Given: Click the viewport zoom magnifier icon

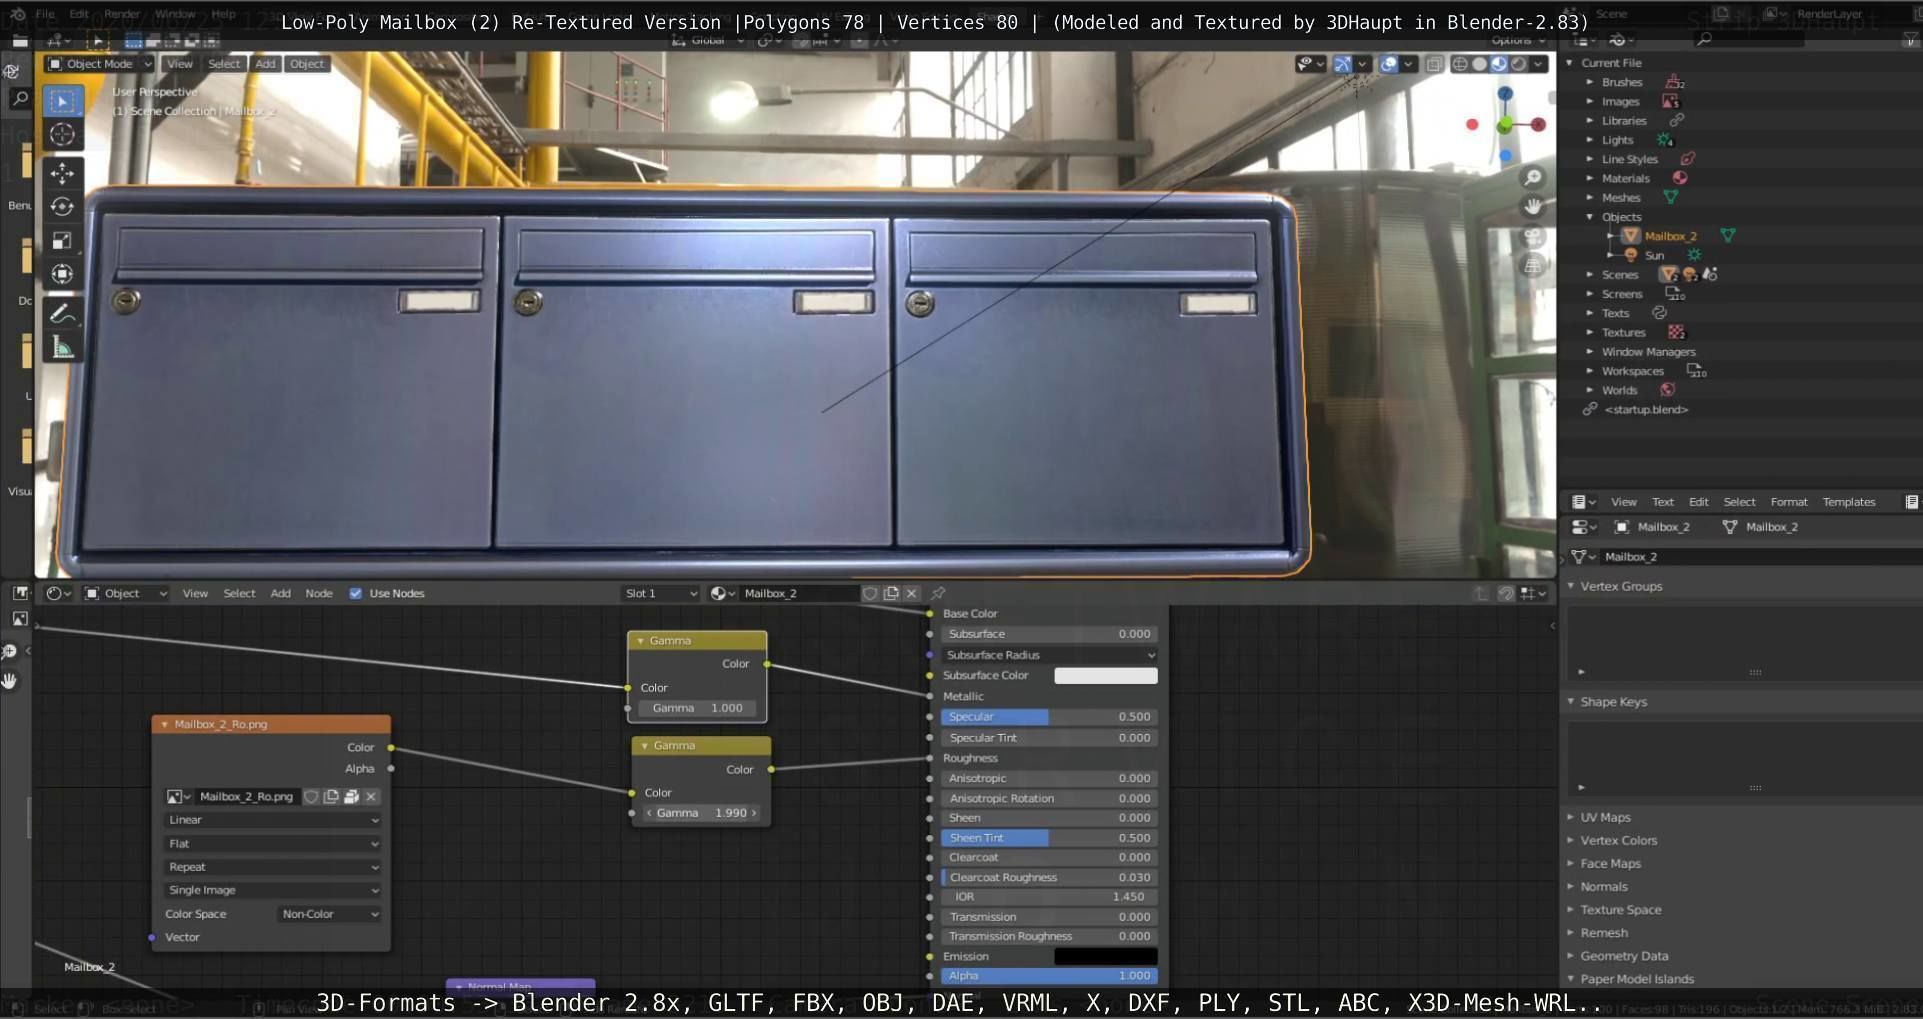Looking at the screenshot, I should click(x=1532, y=178).
